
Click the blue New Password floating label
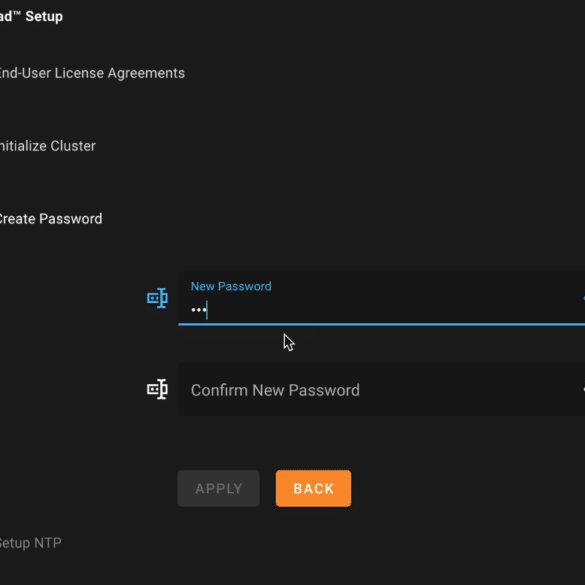(231, 287)
